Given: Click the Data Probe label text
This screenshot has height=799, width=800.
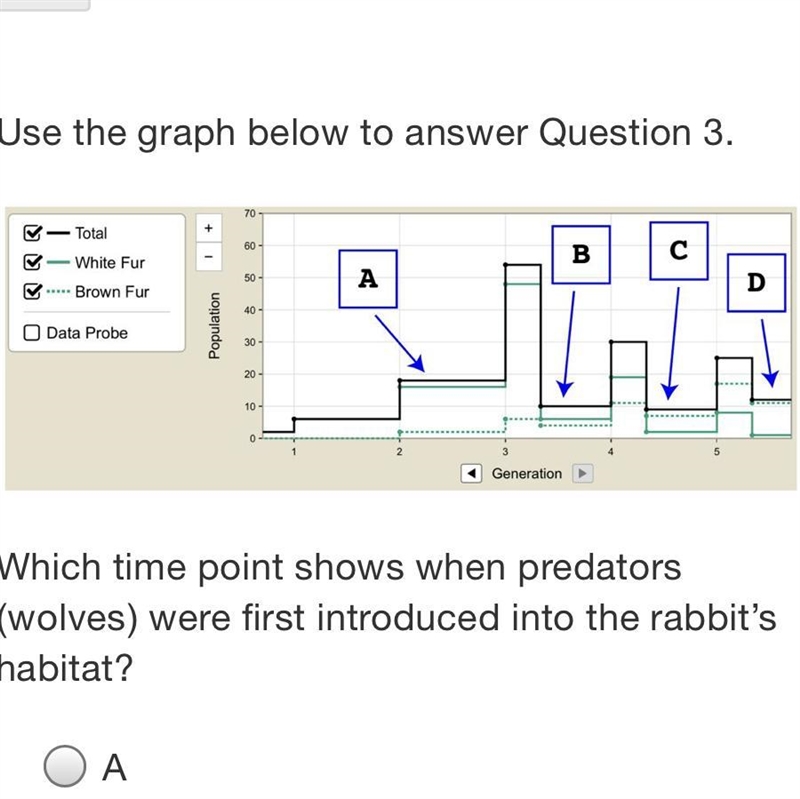Looking at the screenshot, I should (87, 333).
